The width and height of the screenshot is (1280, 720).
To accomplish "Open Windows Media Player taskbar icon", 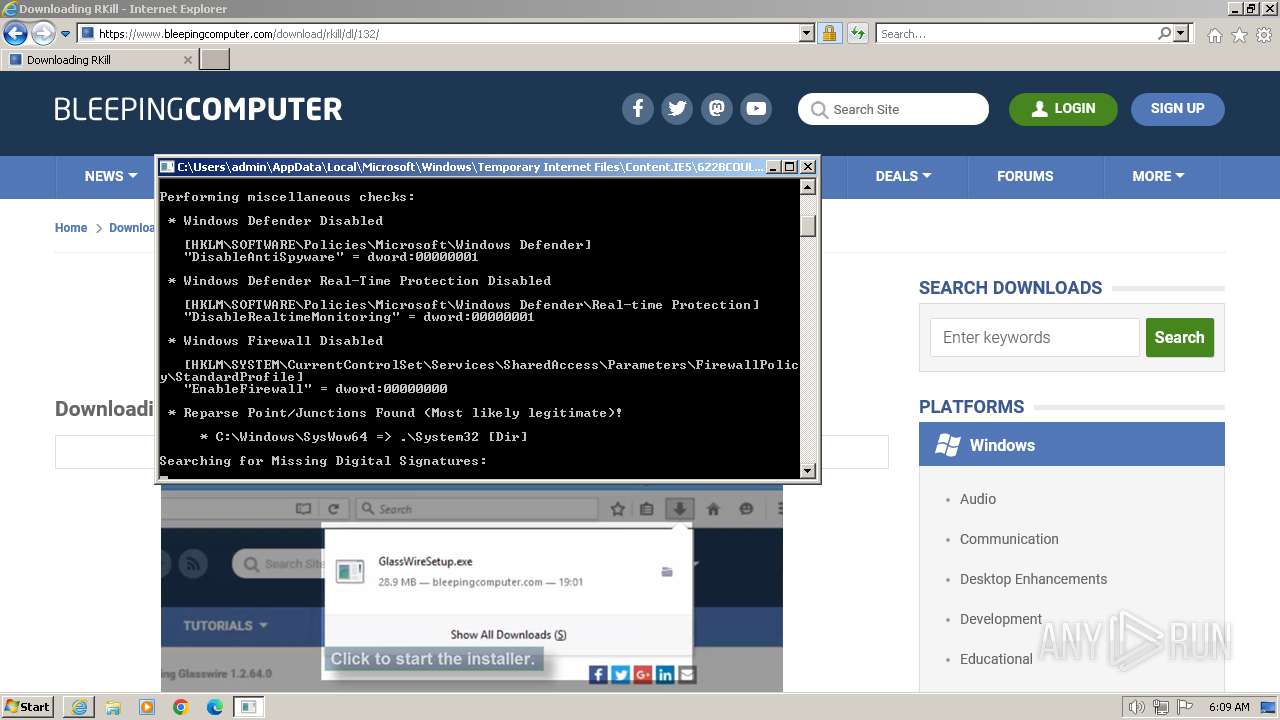I will click(x=147, y=707).
